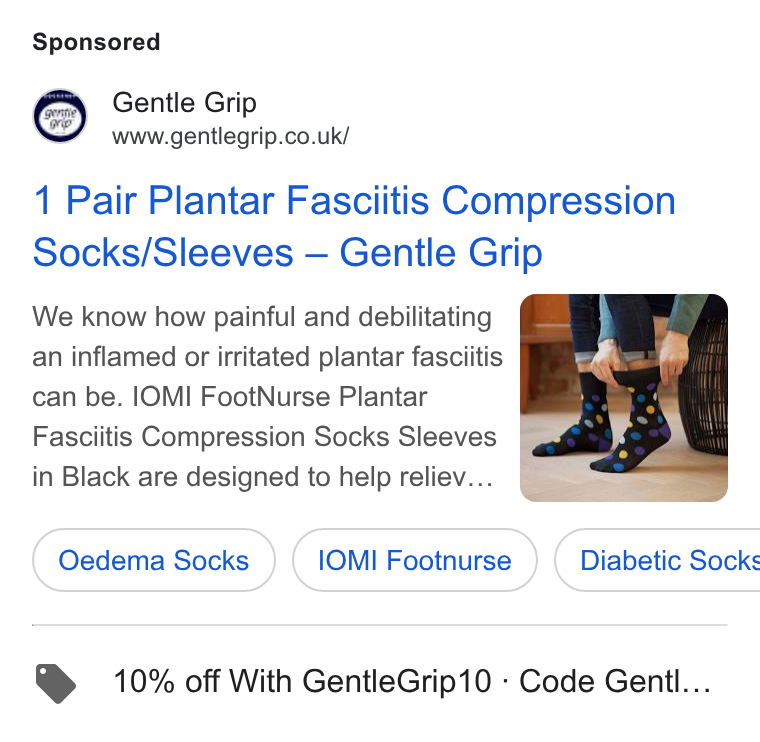Open the polka dot socks product thumbnail
This screenshot has height=742, width=760.
tap(624, 397)
